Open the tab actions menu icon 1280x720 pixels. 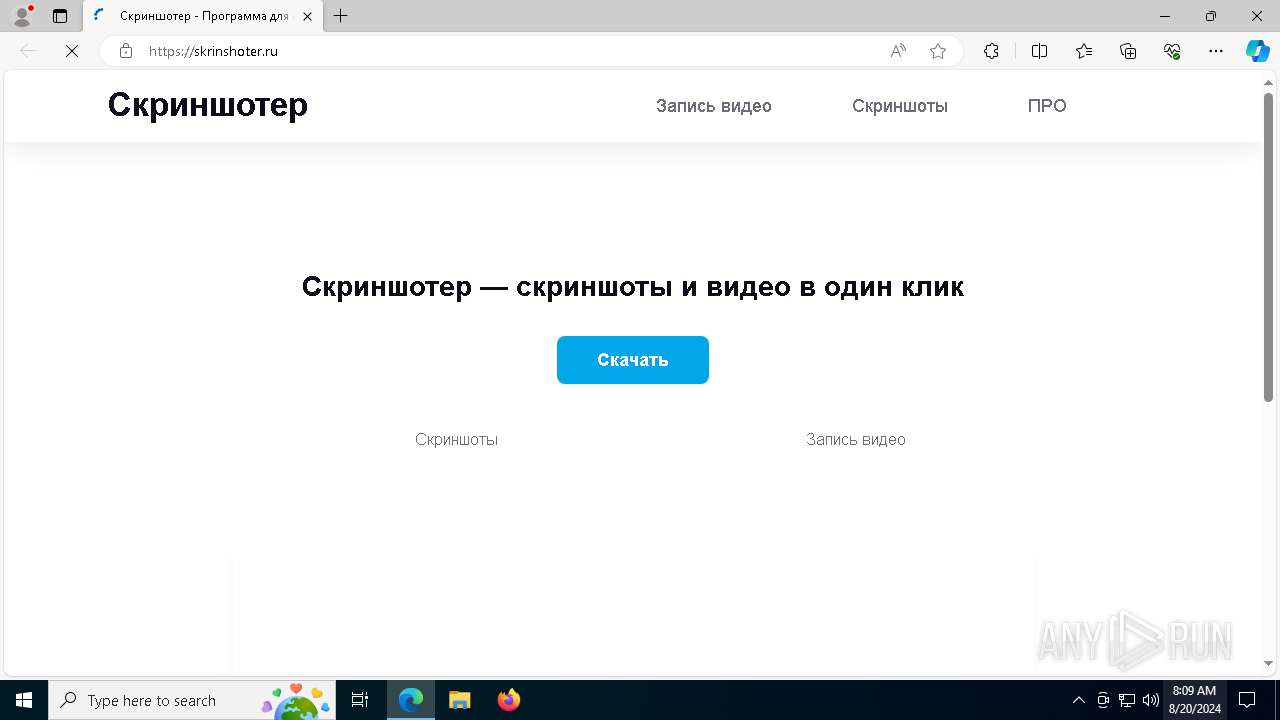tap(60, 16)
